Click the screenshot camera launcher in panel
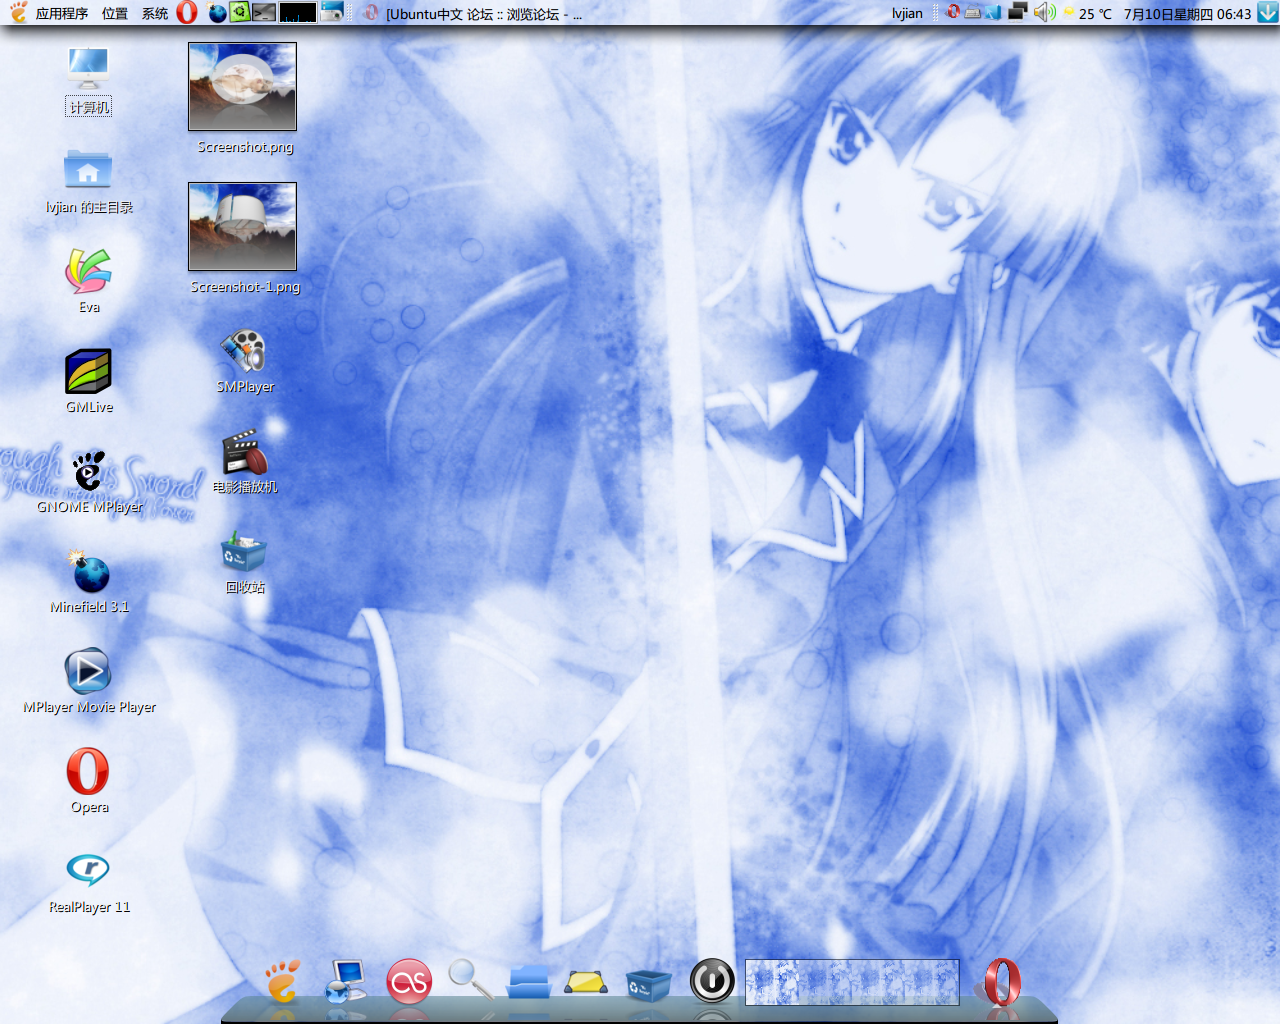The image size is (1280, 1024). coord(332,12)
